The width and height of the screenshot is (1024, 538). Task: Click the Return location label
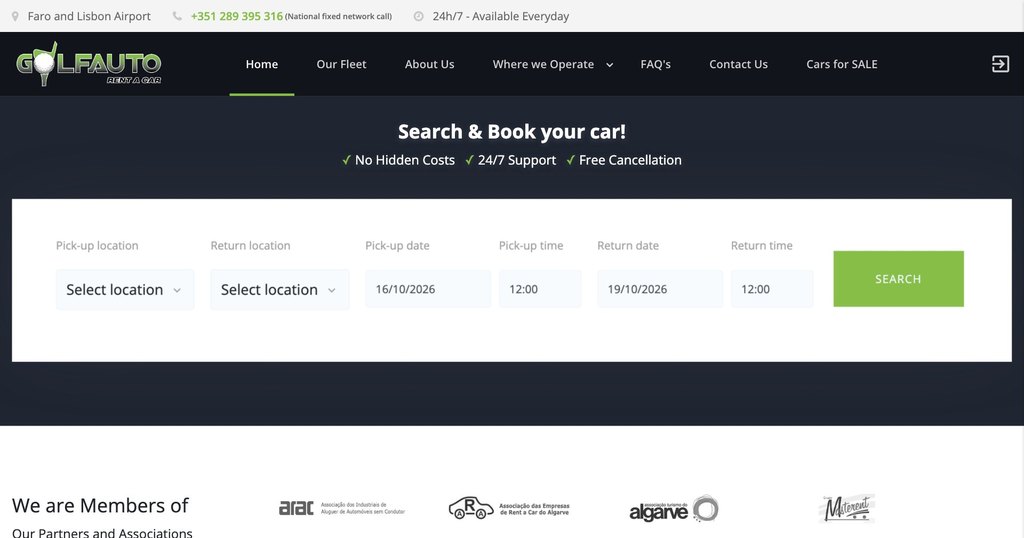pos(251,245)
